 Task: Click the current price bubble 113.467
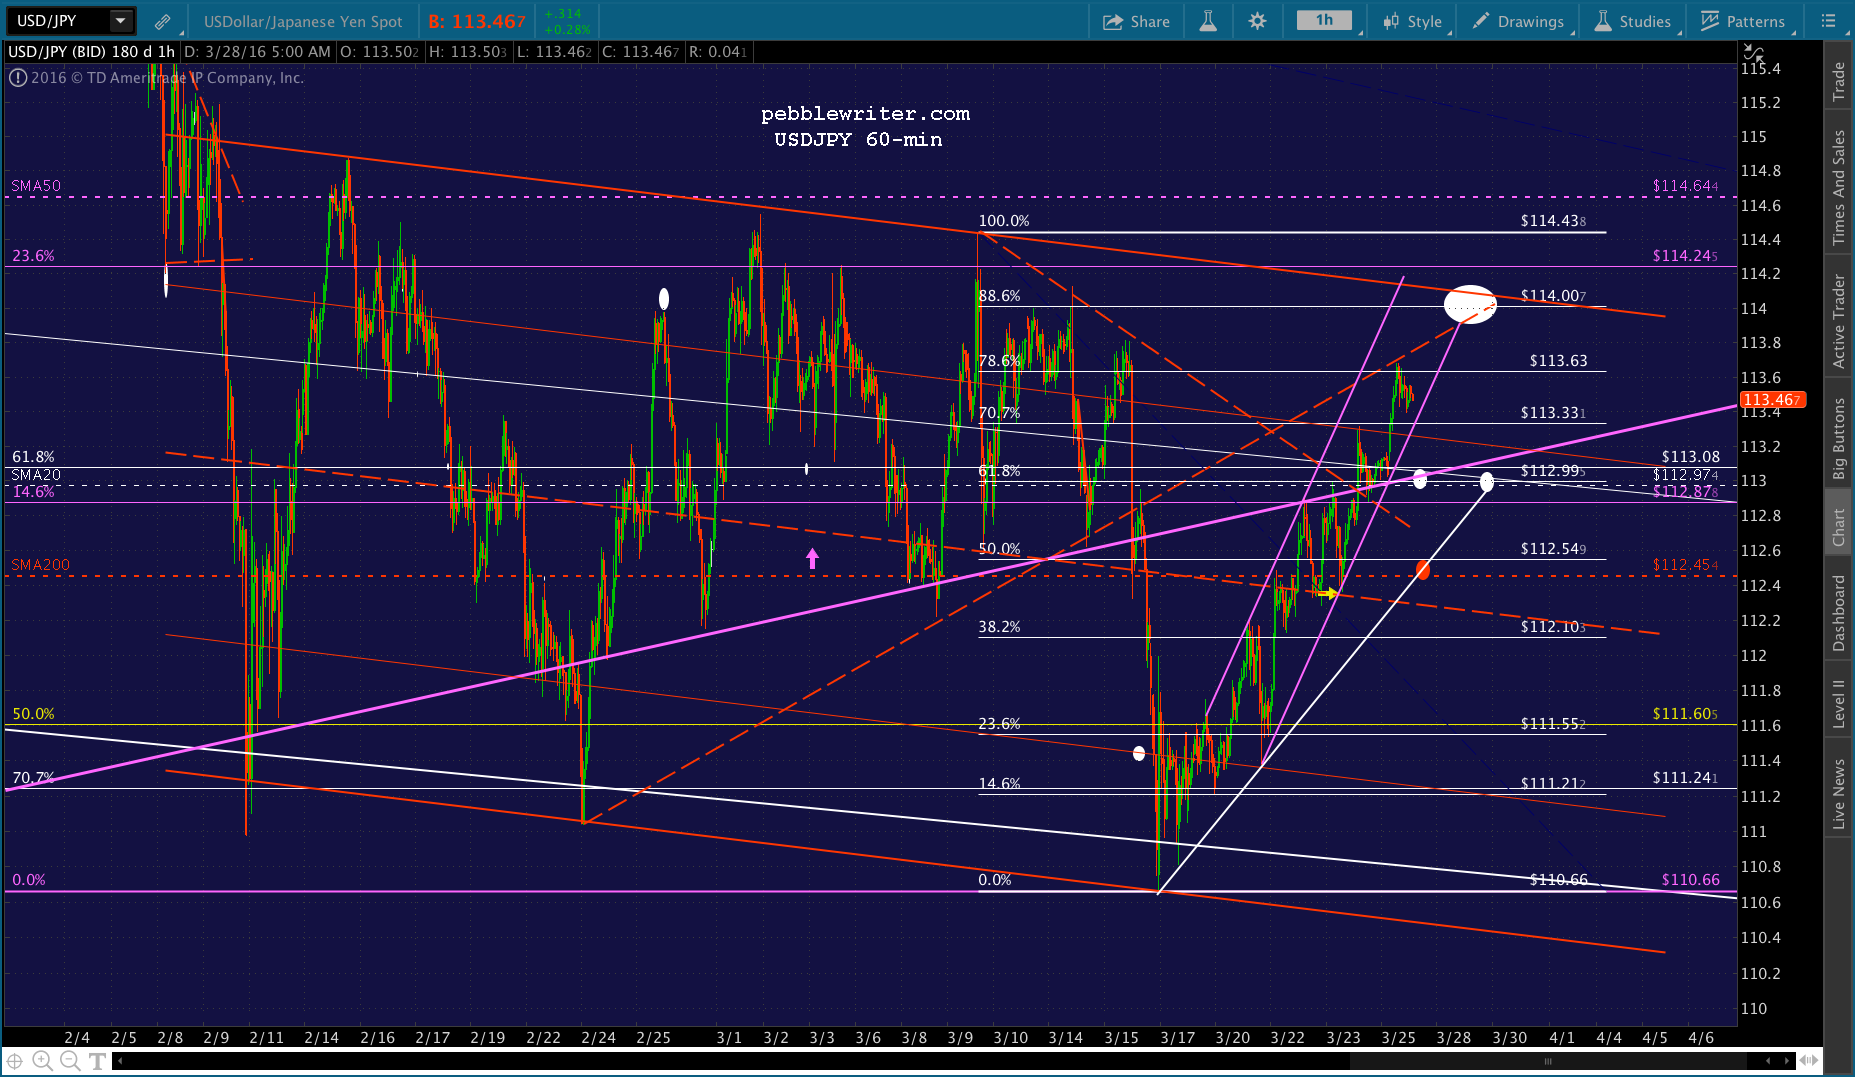1772,400
